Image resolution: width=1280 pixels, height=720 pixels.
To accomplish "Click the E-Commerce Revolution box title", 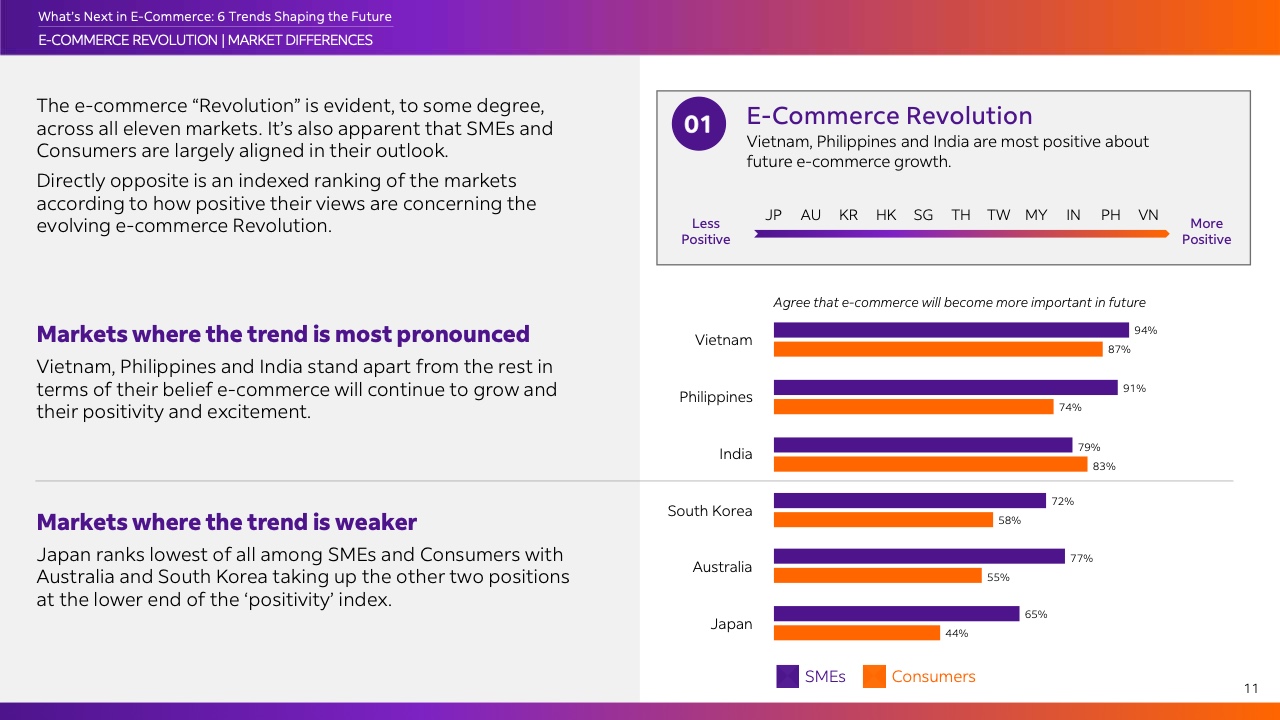I will 889,116.
